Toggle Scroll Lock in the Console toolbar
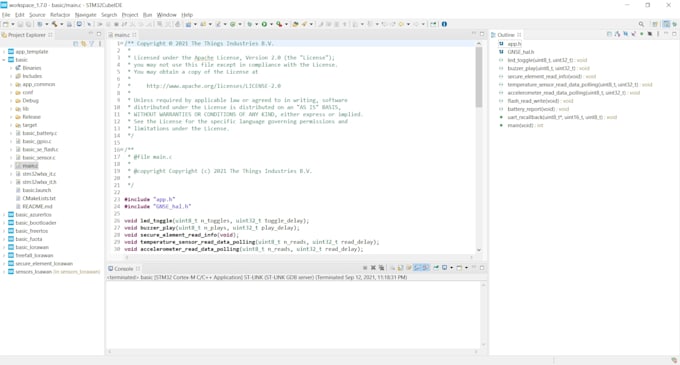Viewport: 680px width, 365px height. pos(400,268)
